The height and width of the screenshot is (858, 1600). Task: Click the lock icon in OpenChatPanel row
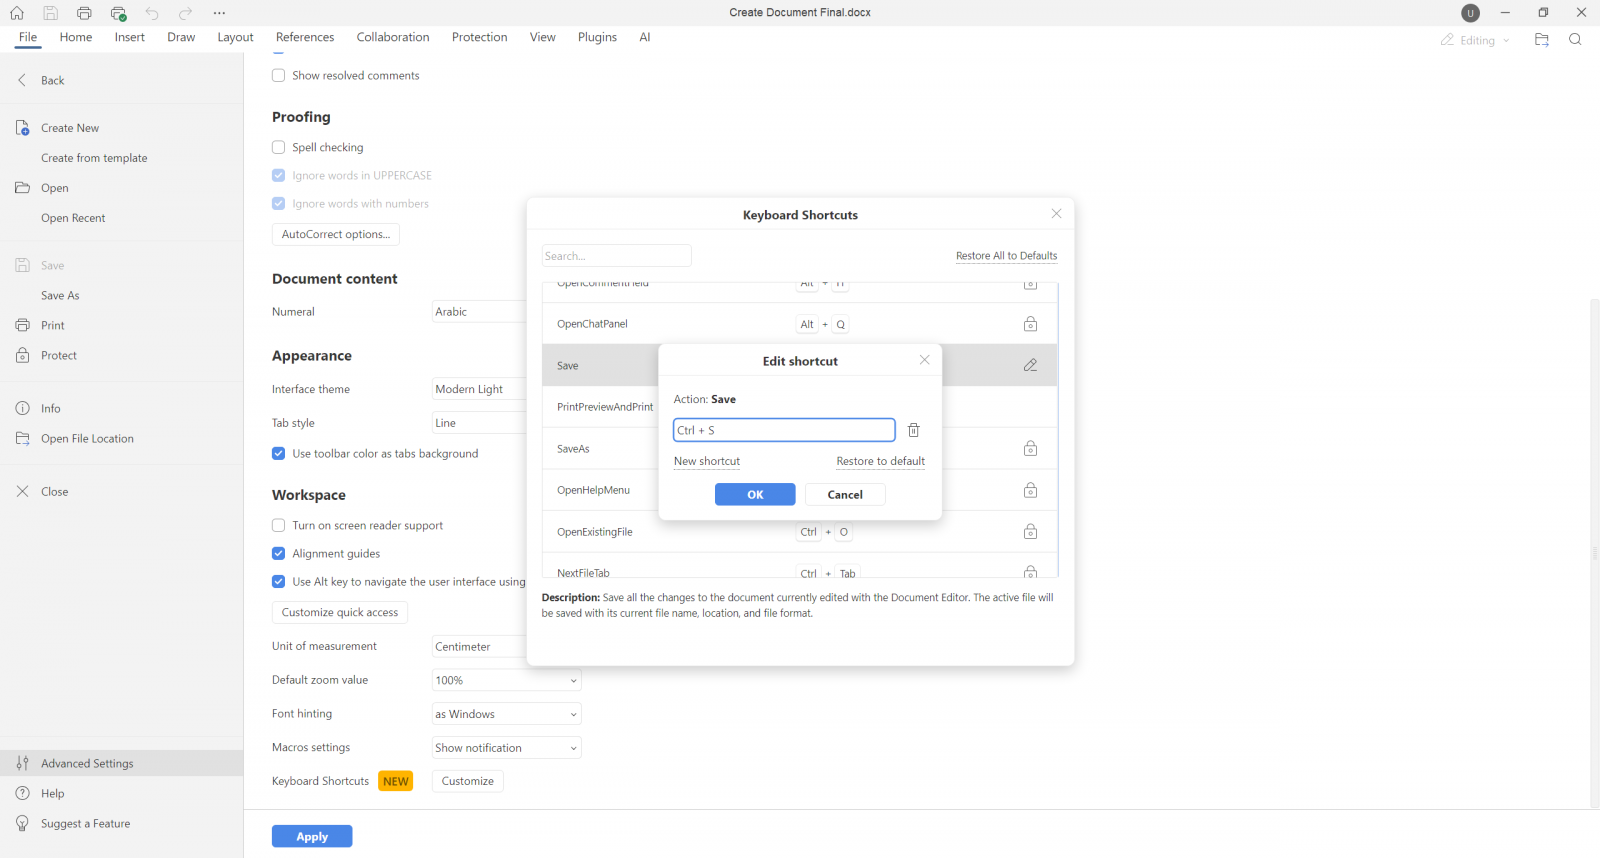1030,324
